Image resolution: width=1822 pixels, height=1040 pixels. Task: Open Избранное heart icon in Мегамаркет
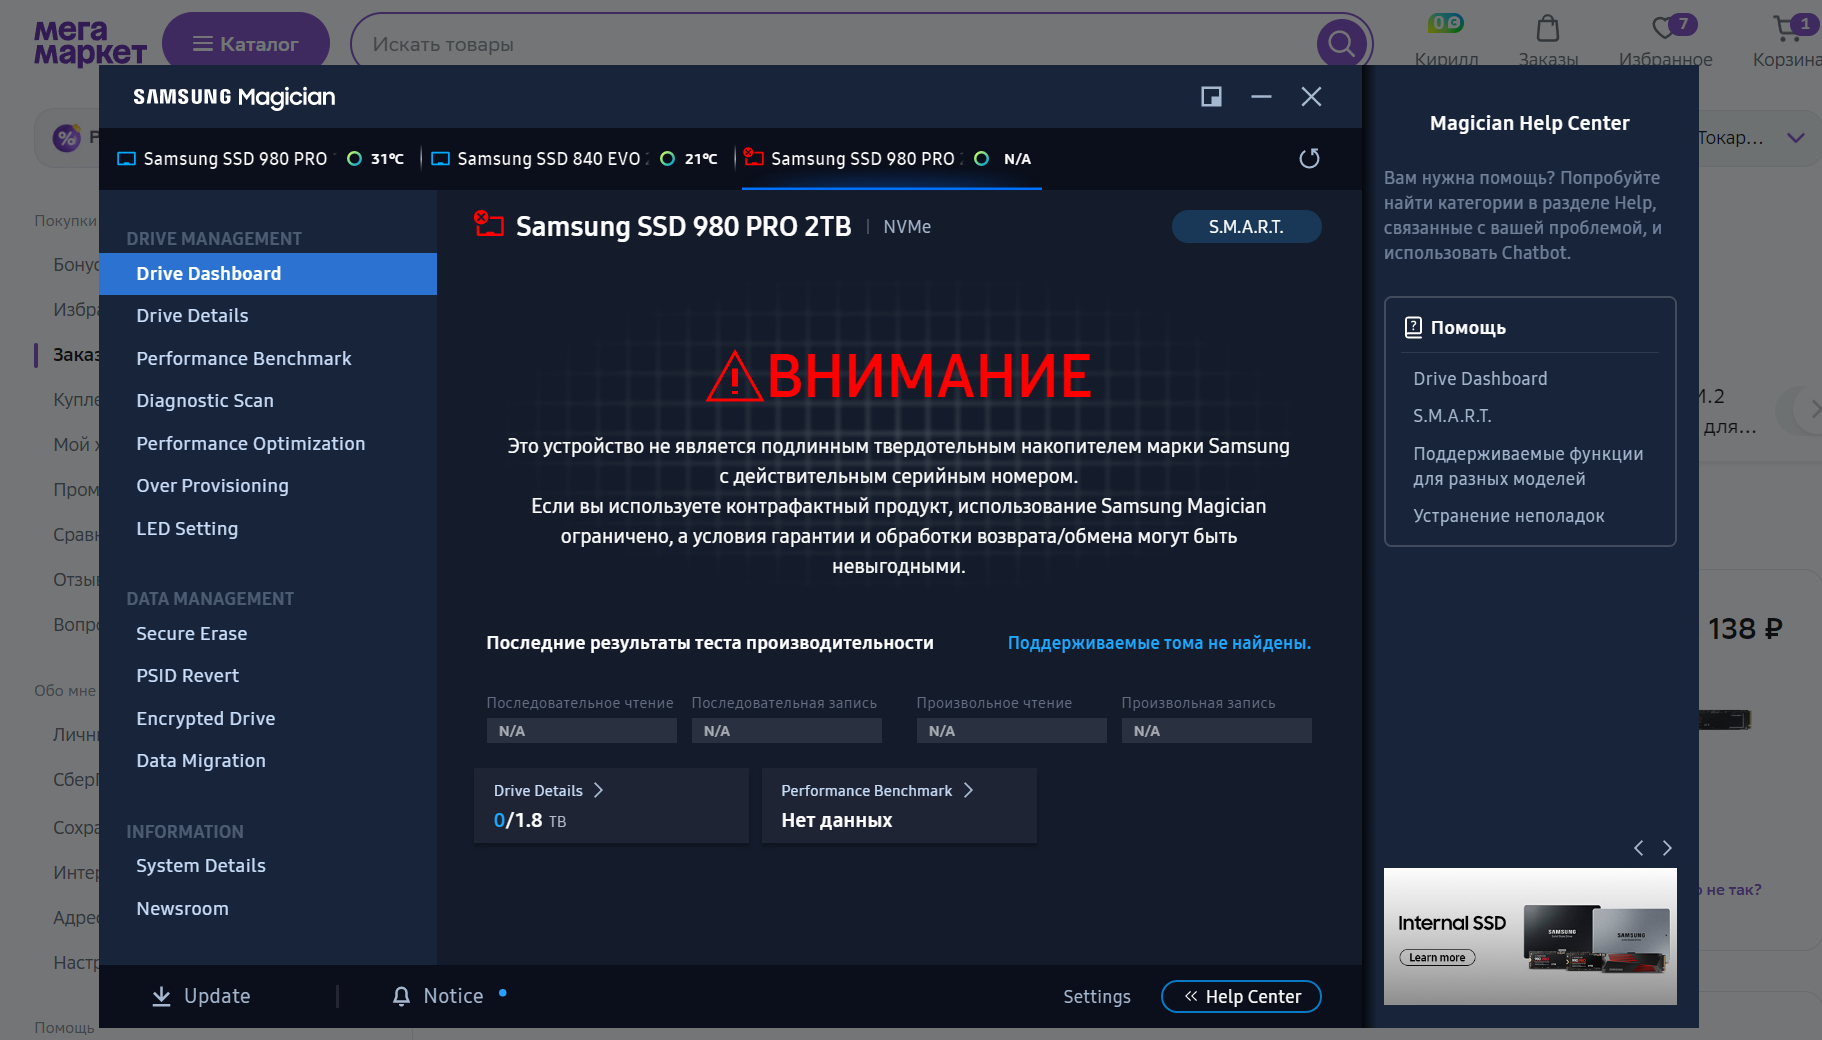click(x=1666, y=28)
